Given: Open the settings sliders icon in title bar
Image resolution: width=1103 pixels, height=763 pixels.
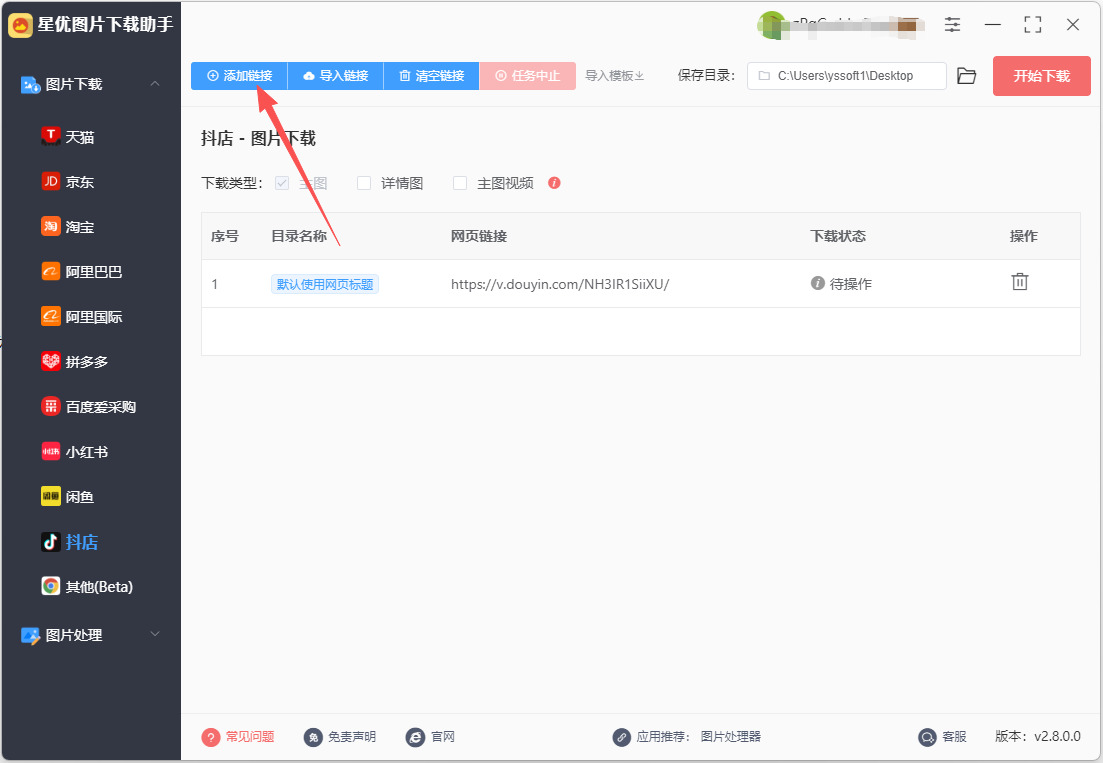Looking at the screenshot, I should [952, 25].
